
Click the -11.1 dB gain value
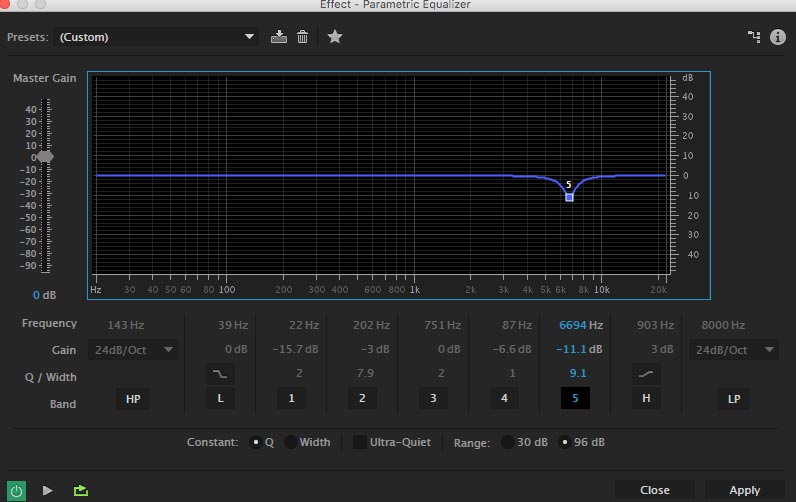click(x=579, y=350)
